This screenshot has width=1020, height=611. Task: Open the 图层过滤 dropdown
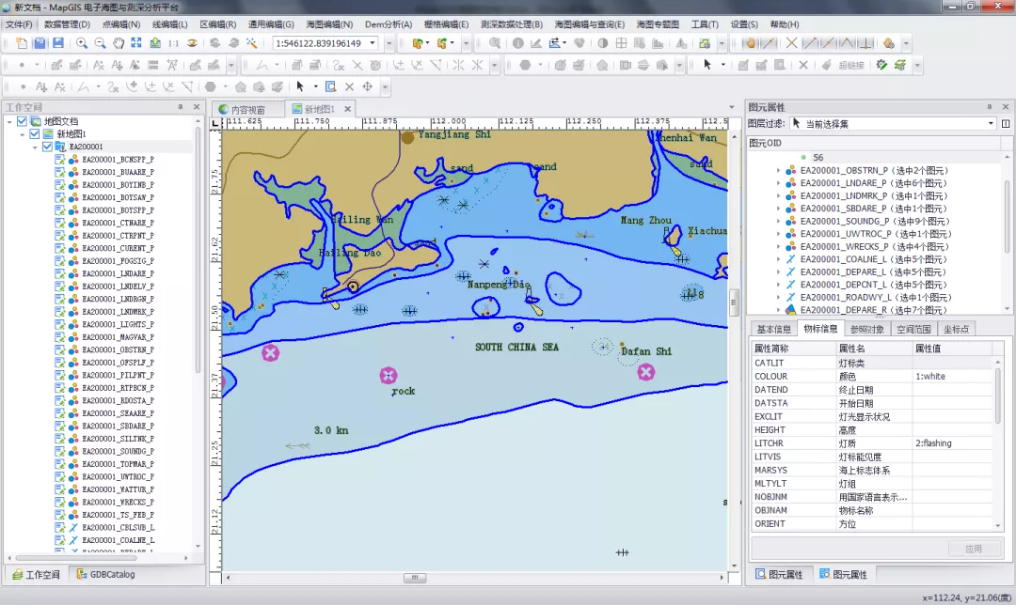click(x=991, y=124)
